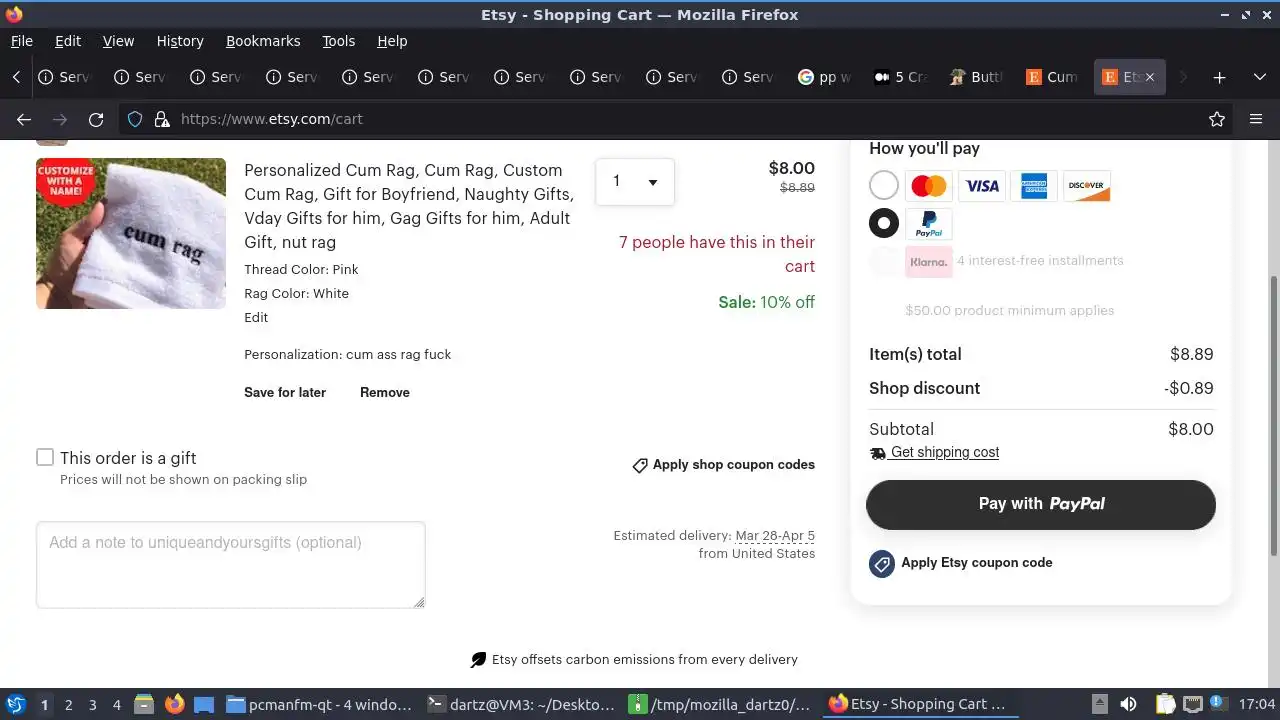1280x720 pixels.
Task: Open the View menu
Action: tap(118, 41)
